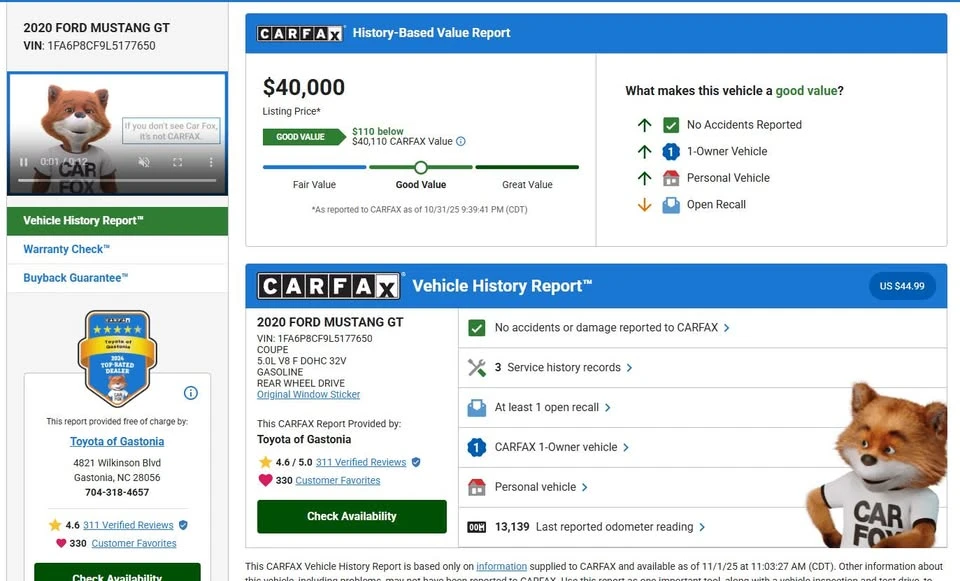Open Toyota of Gastonia sidebar link

coord(117,441)
